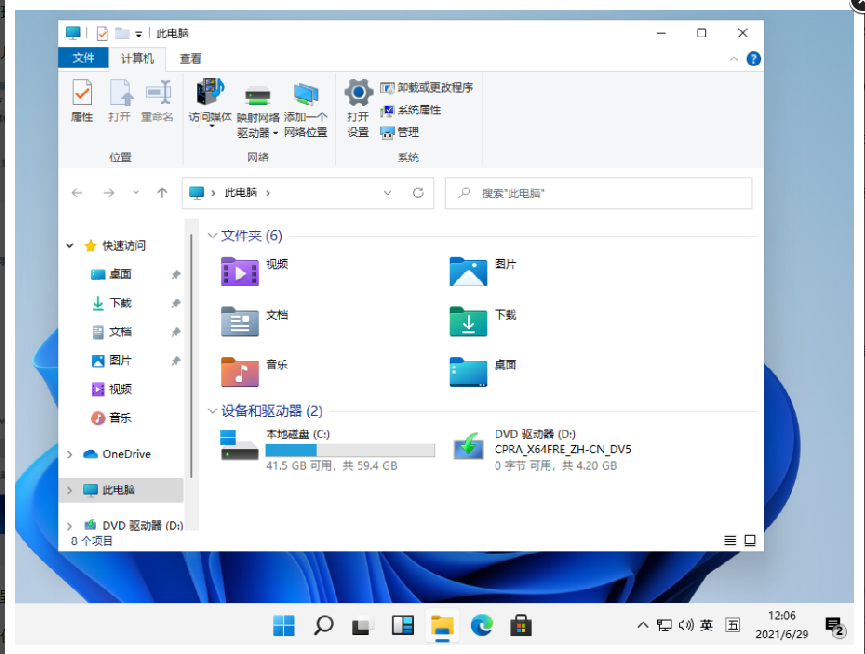Launch Microsoft Edge from the taskbar
The width and height of the screenshot is (865, 654).
pos(481,625)
